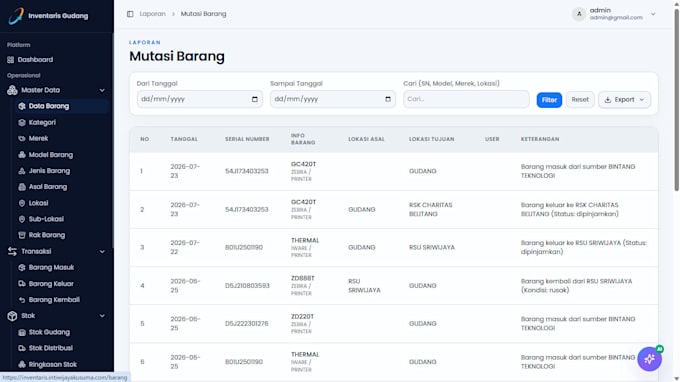Click the Master Data cubes icon
680x382 pixels.
(12, 90)
